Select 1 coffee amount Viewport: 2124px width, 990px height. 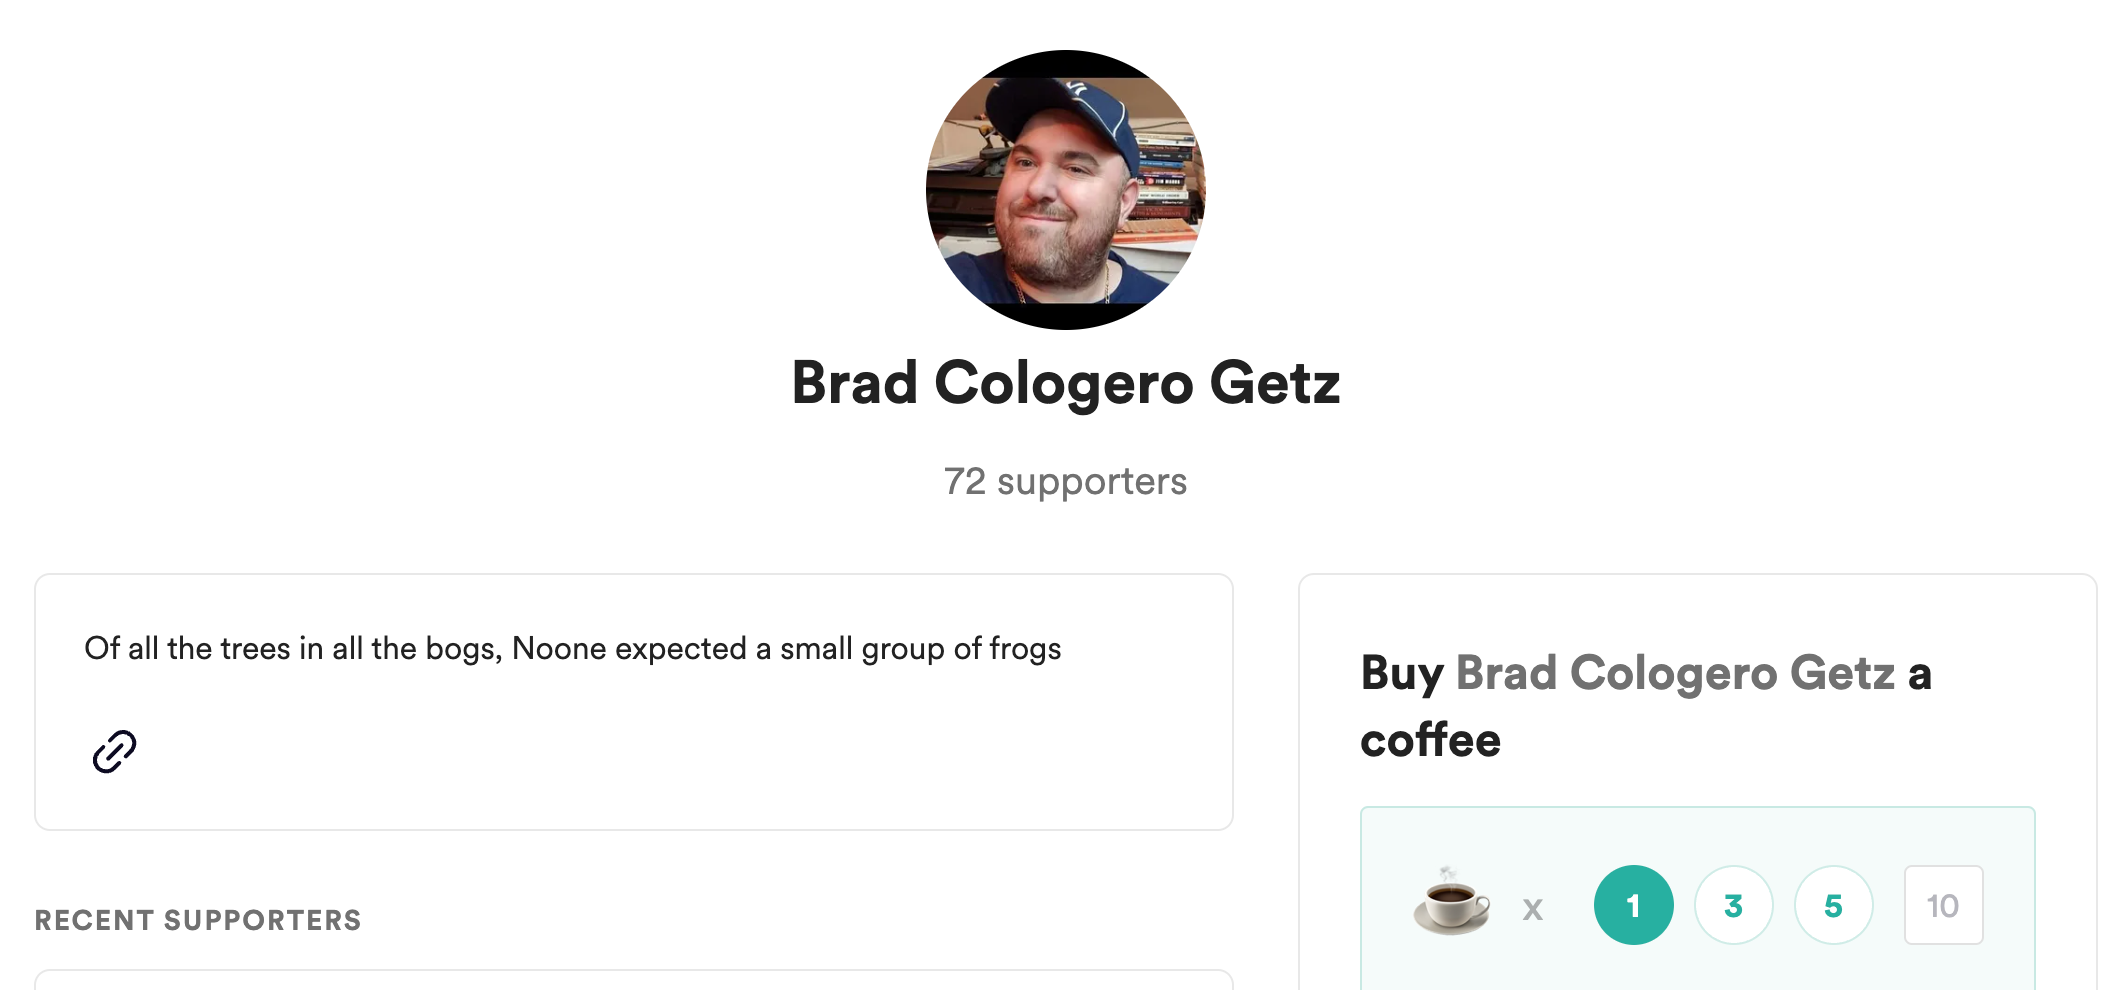(x=1633, y=905)
